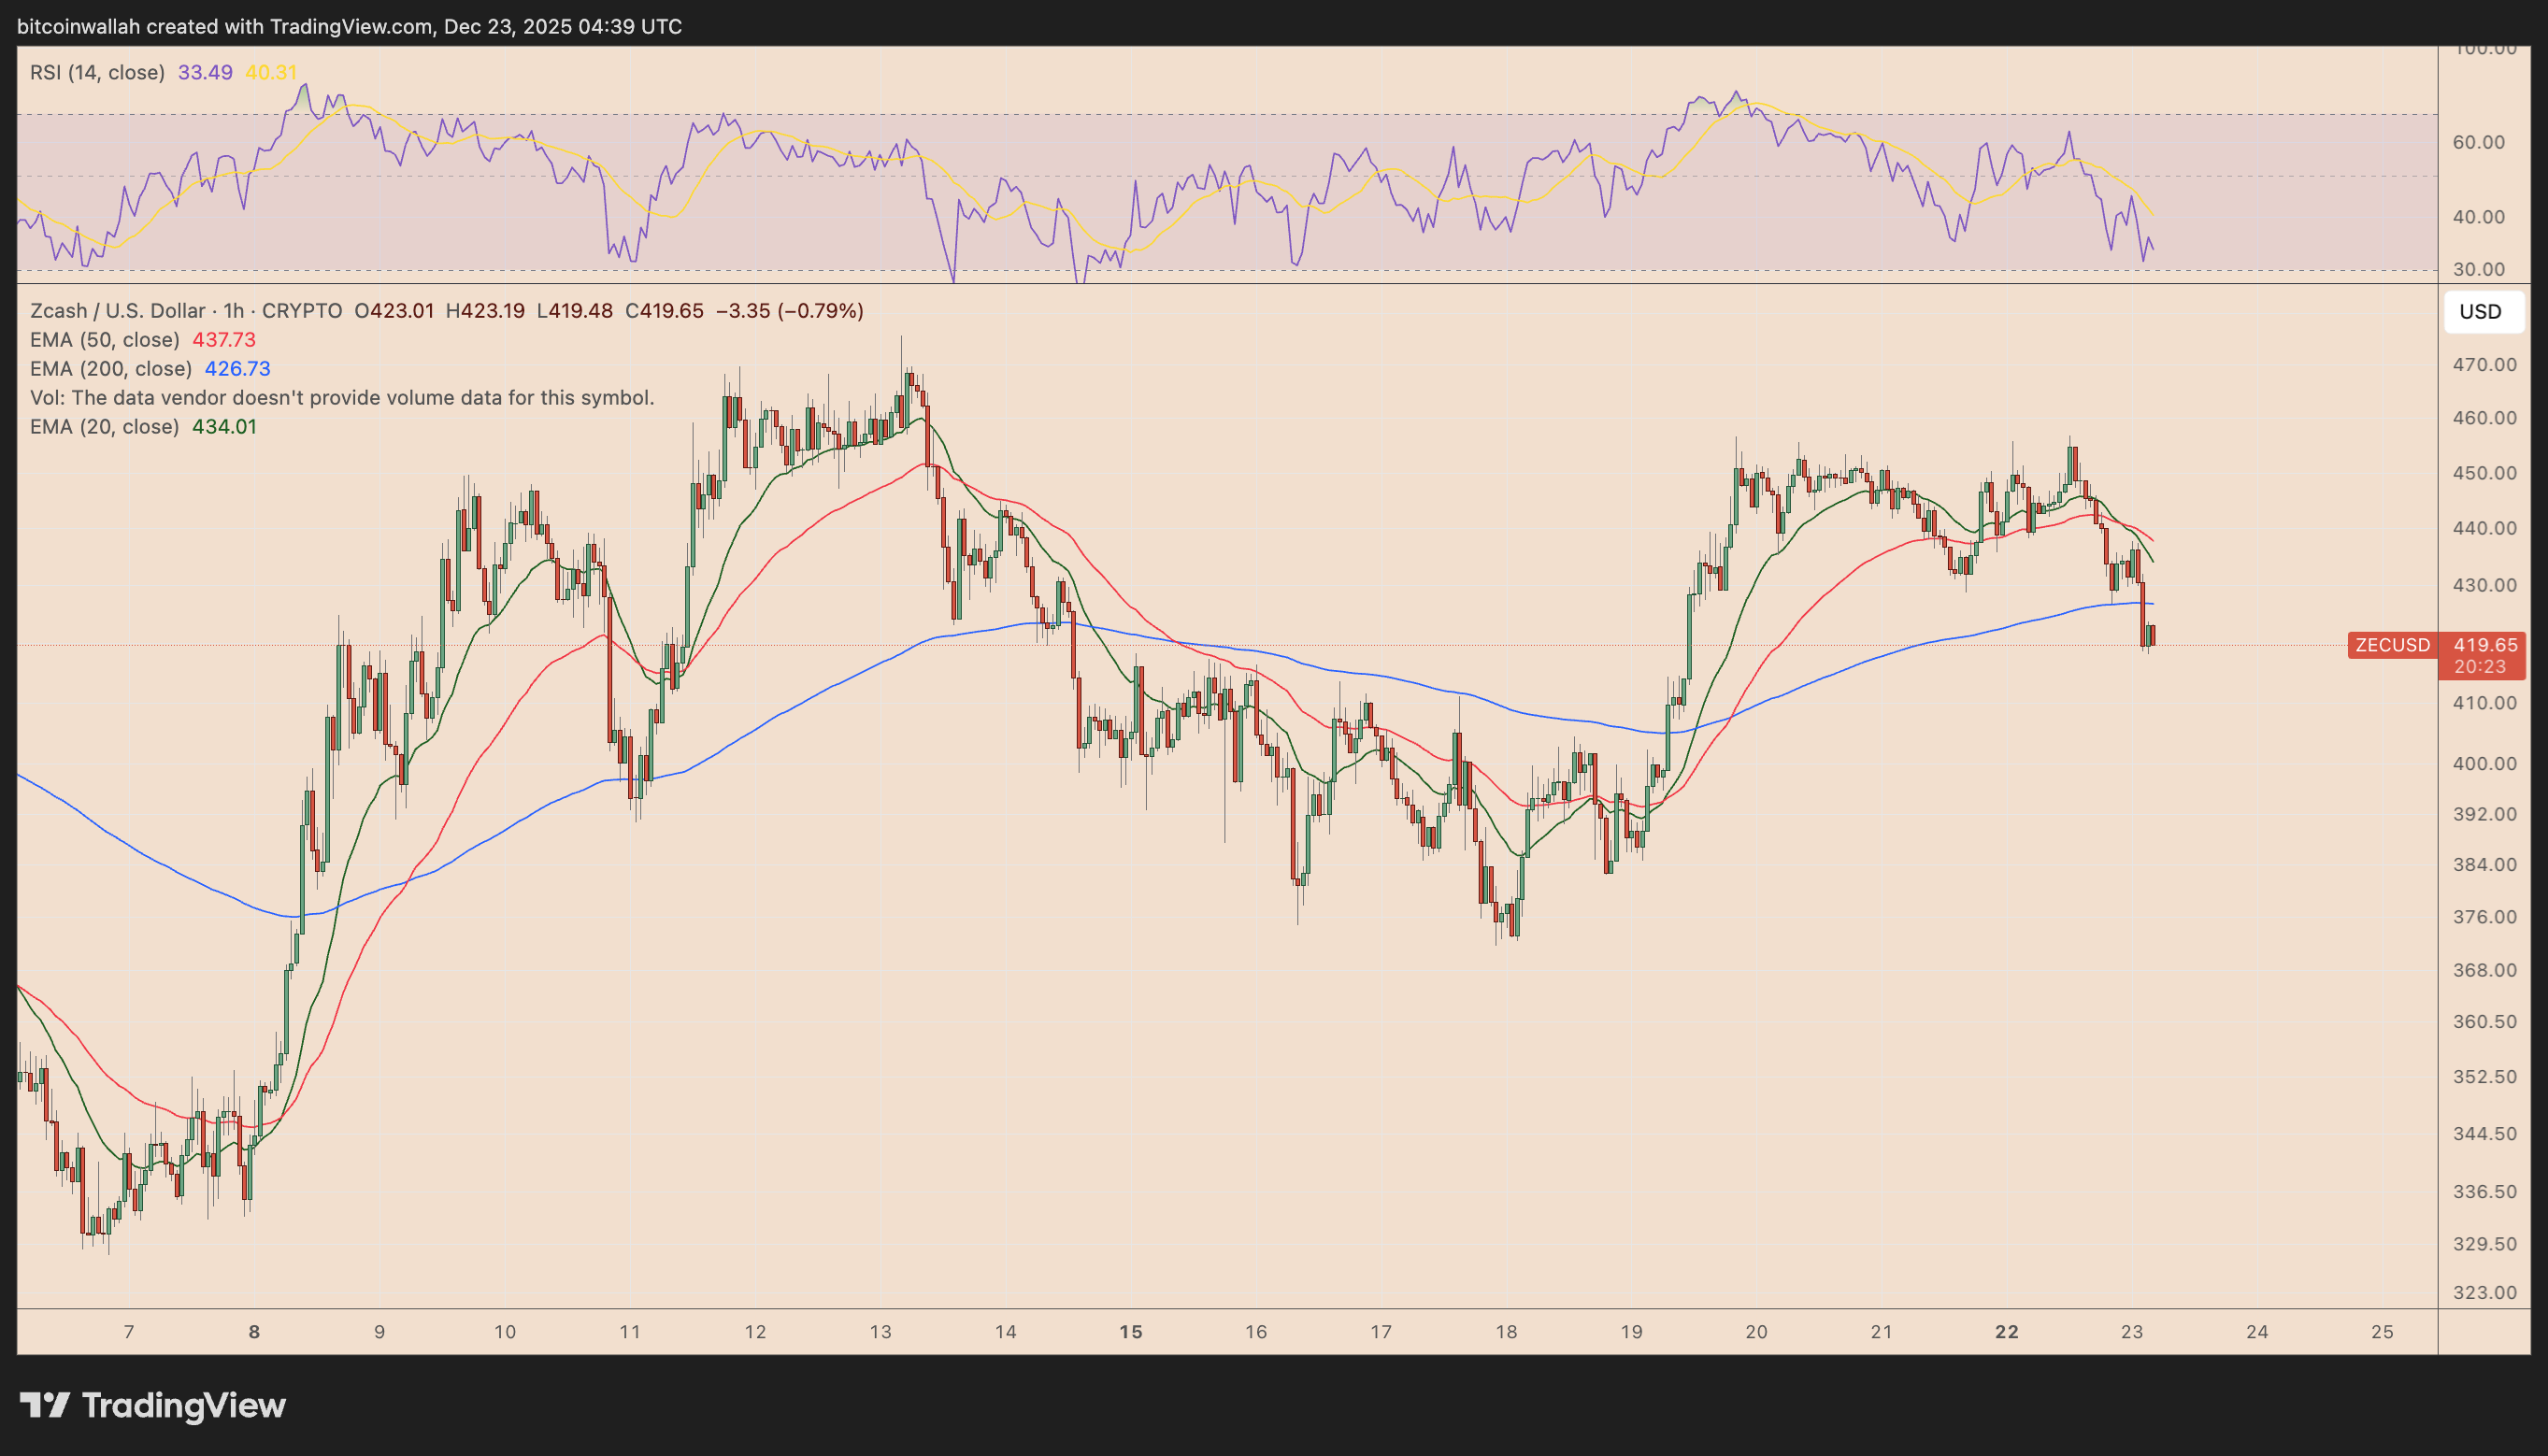Viewport: 2548px width, 1456px height.
Task: Click the 440.00 price axis label
Action: 2488,529
